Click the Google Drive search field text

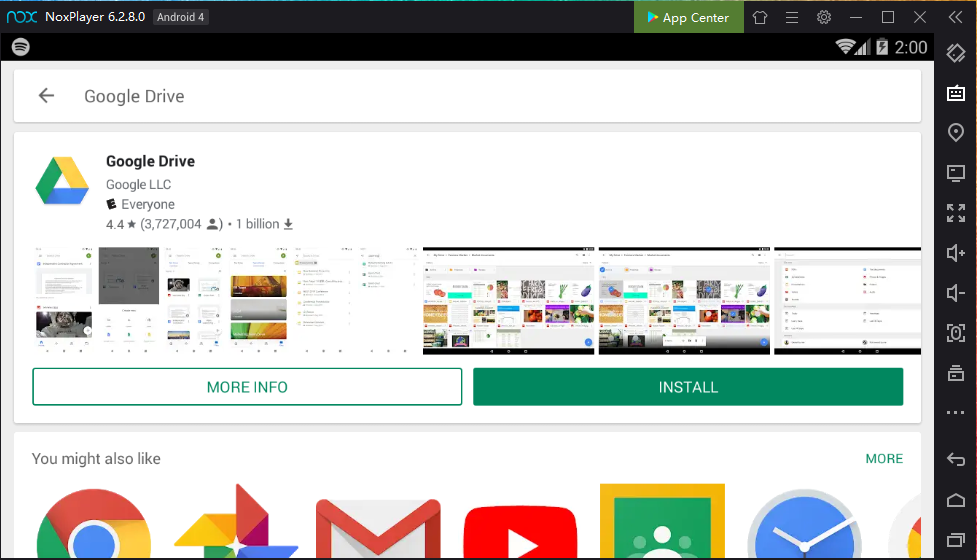[x=134, y=96]
